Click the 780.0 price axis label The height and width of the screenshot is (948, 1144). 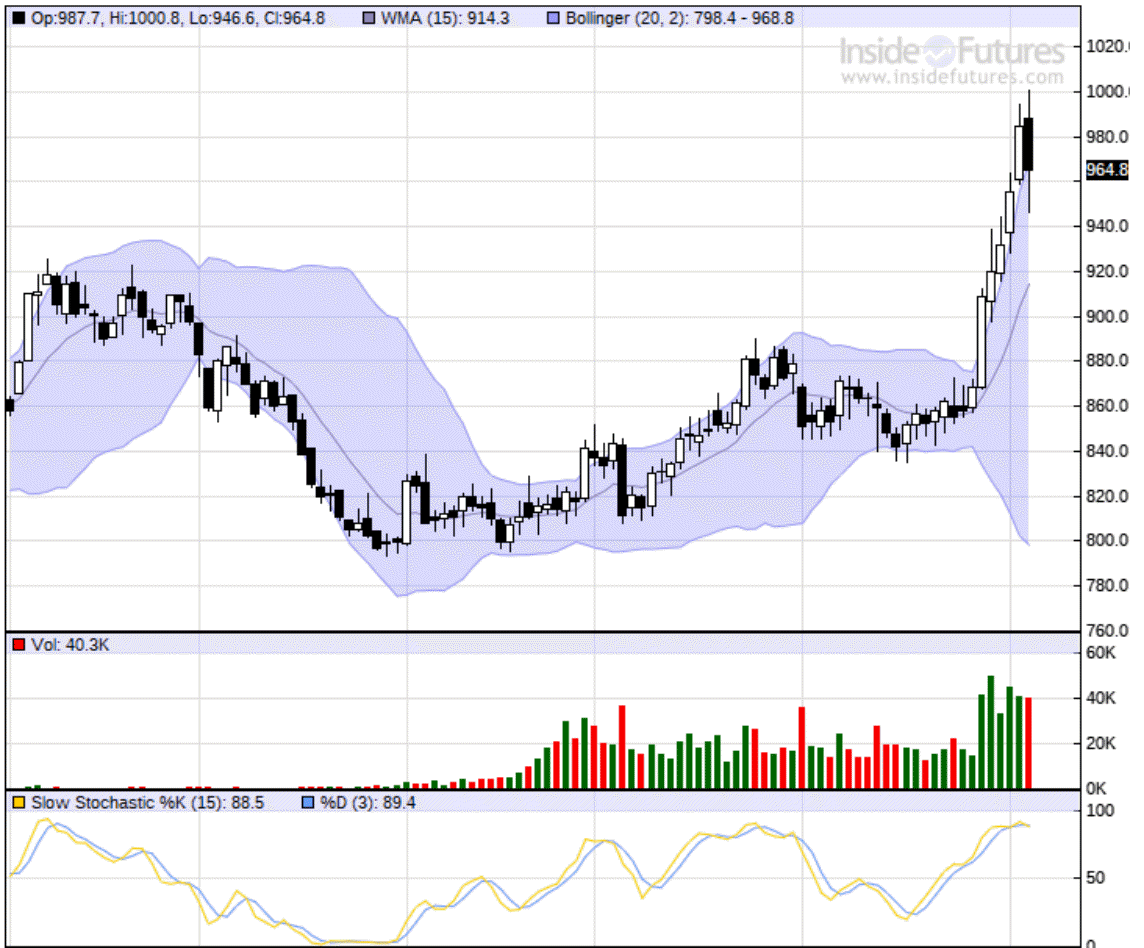1108,585
